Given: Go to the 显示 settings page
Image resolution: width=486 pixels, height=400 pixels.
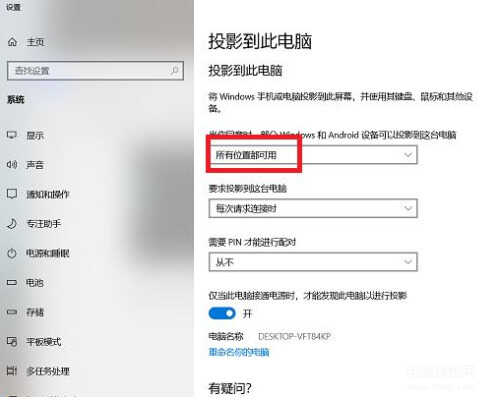Looking at the screenshot, I should click(35, 135).
